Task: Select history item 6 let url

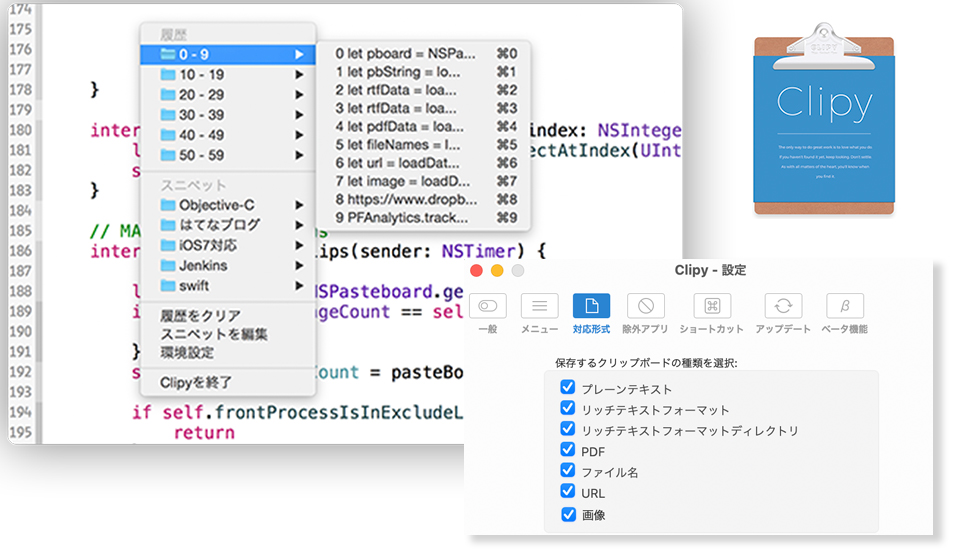Action: (426, 163)
